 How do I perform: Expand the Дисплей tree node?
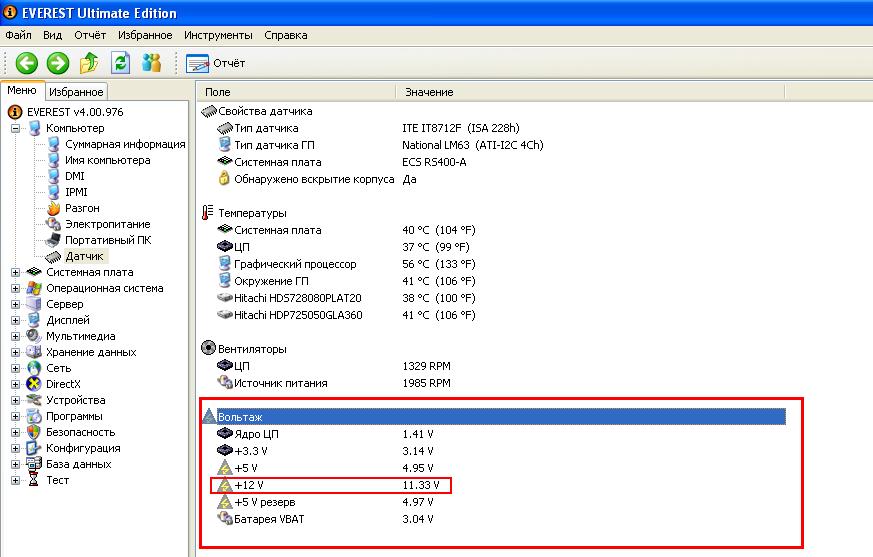16,320
